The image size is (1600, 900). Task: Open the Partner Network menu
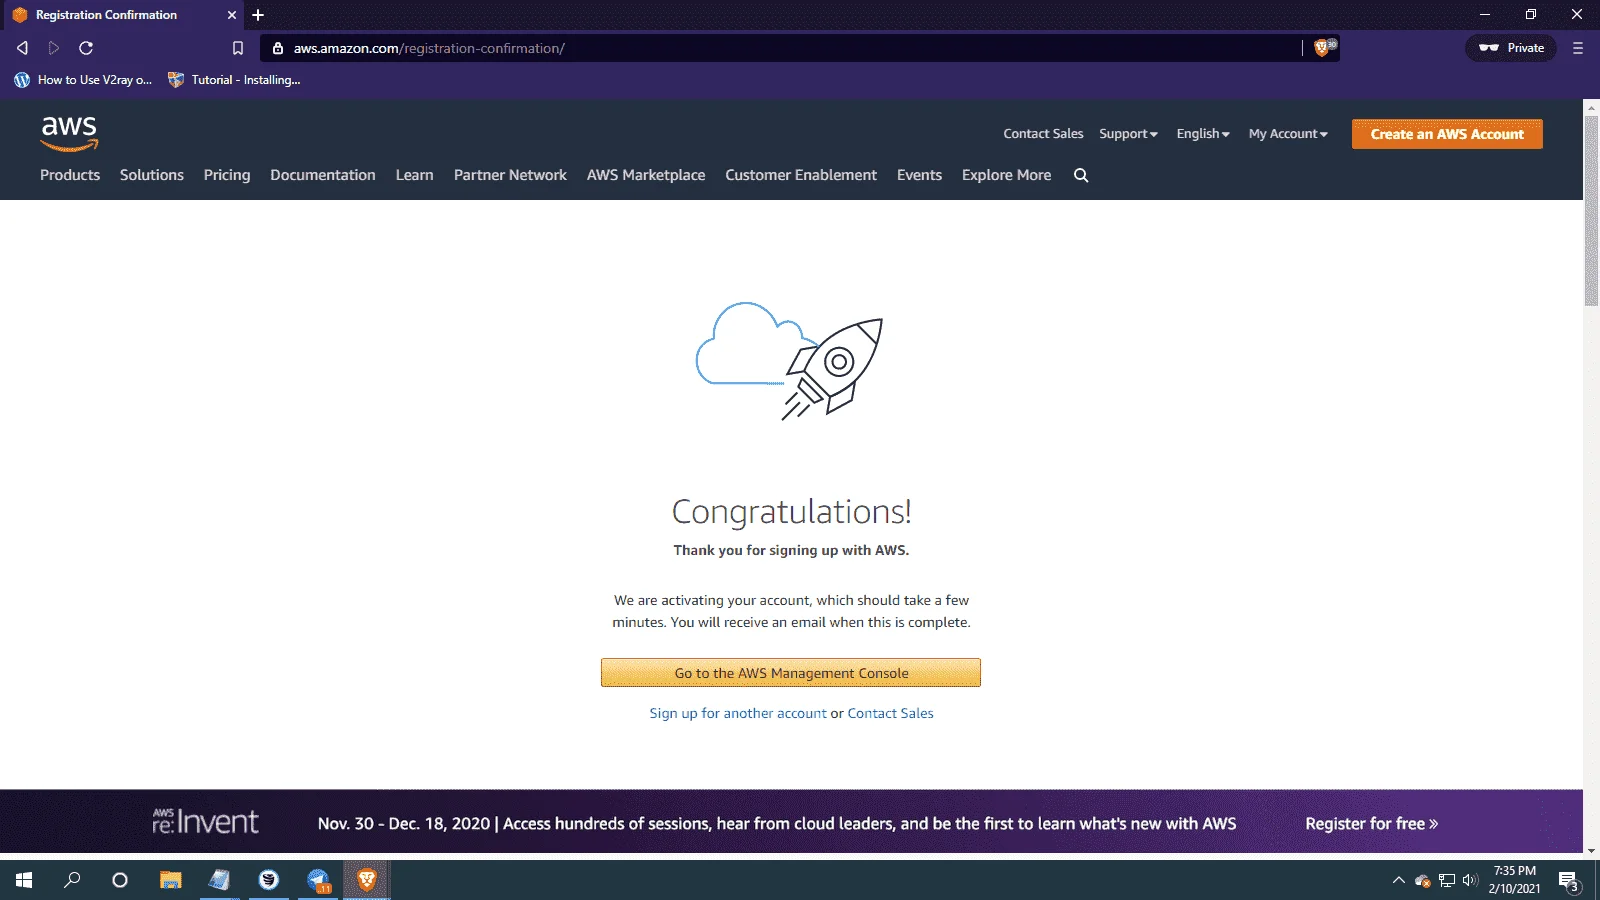click(510, 175)
